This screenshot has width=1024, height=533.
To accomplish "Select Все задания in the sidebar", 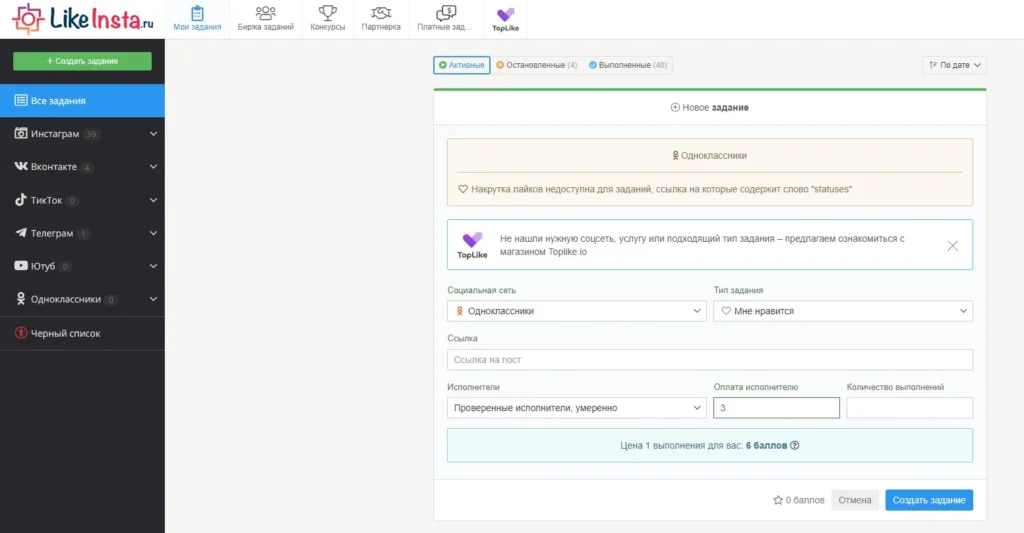I will tap(82, 101).
